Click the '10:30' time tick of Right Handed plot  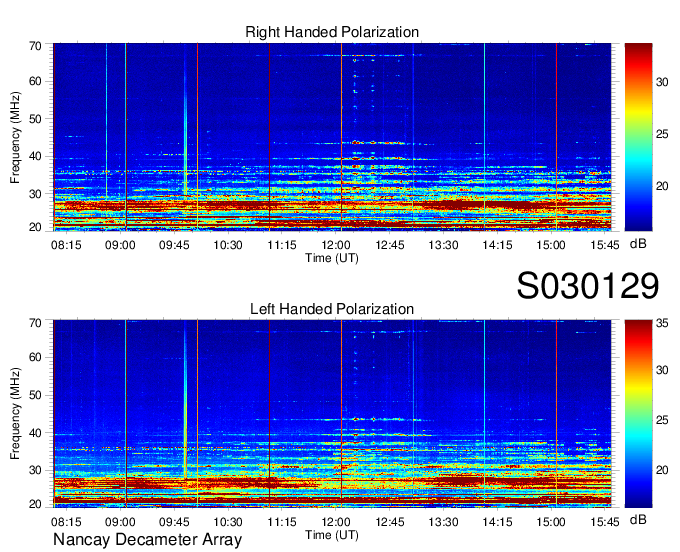(228, 245)
